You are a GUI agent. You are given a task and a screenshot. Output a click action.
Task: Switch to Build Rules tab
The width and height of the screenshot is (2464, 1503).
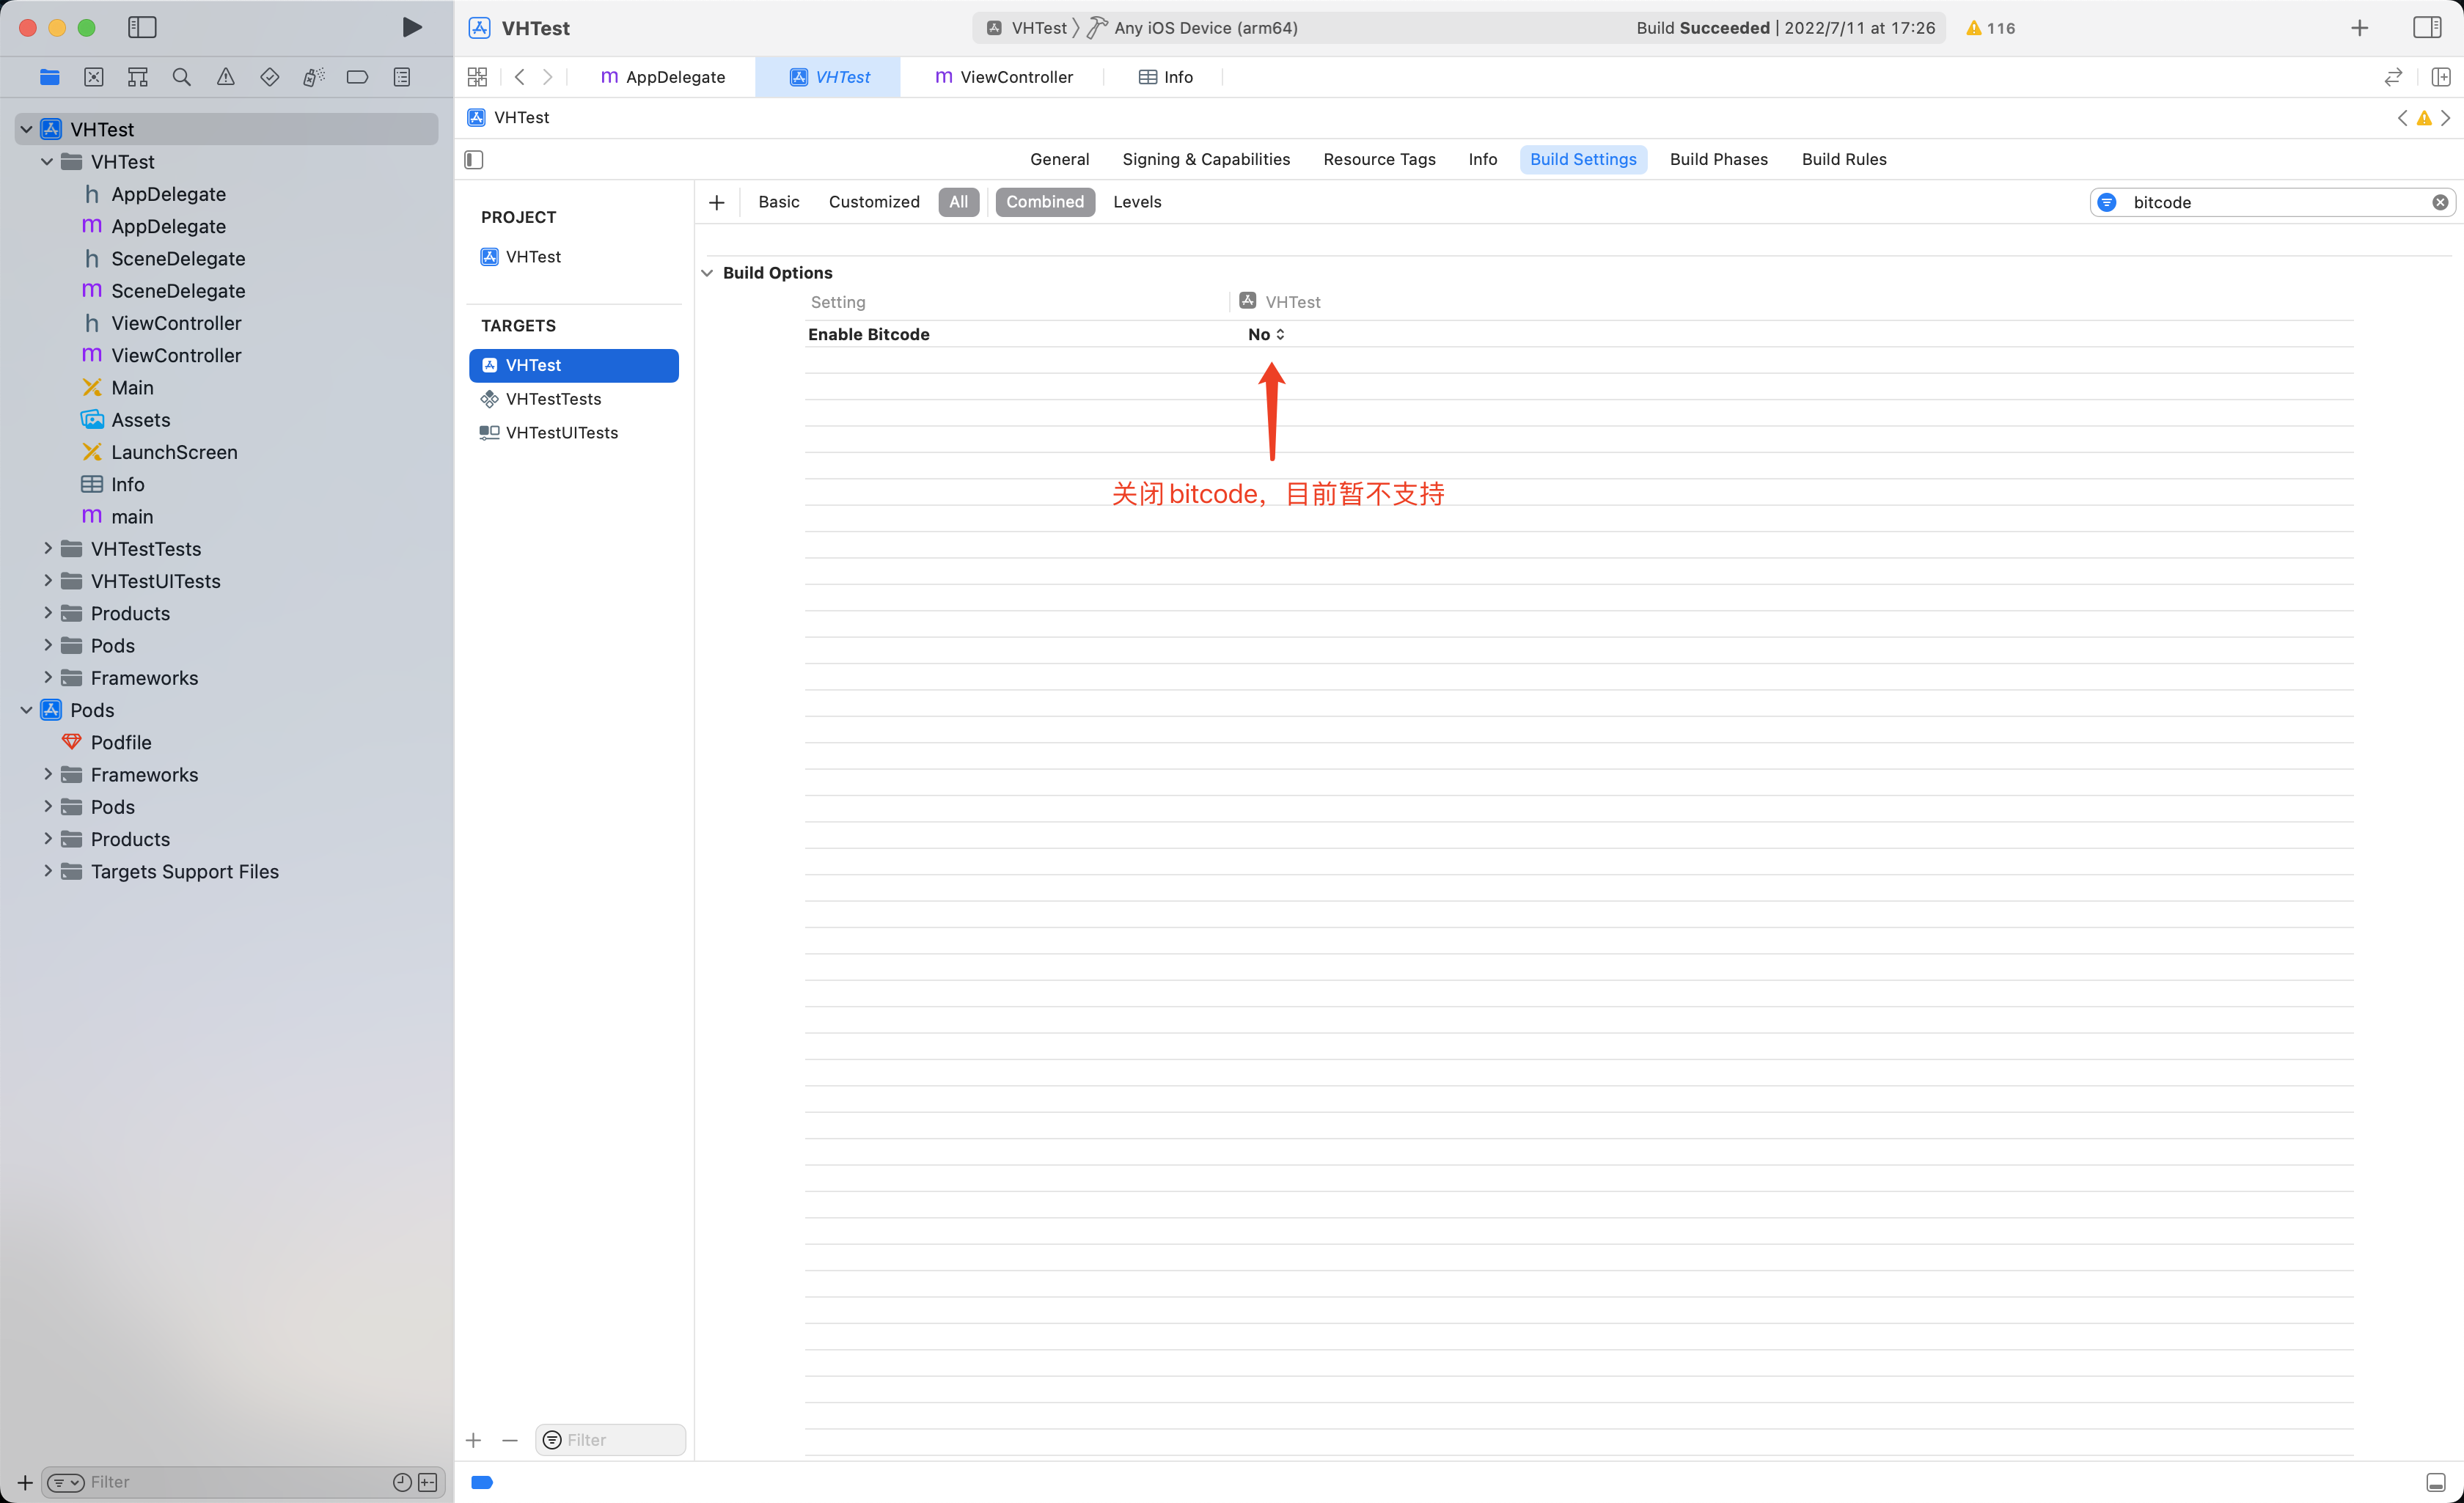(1844, 159)
